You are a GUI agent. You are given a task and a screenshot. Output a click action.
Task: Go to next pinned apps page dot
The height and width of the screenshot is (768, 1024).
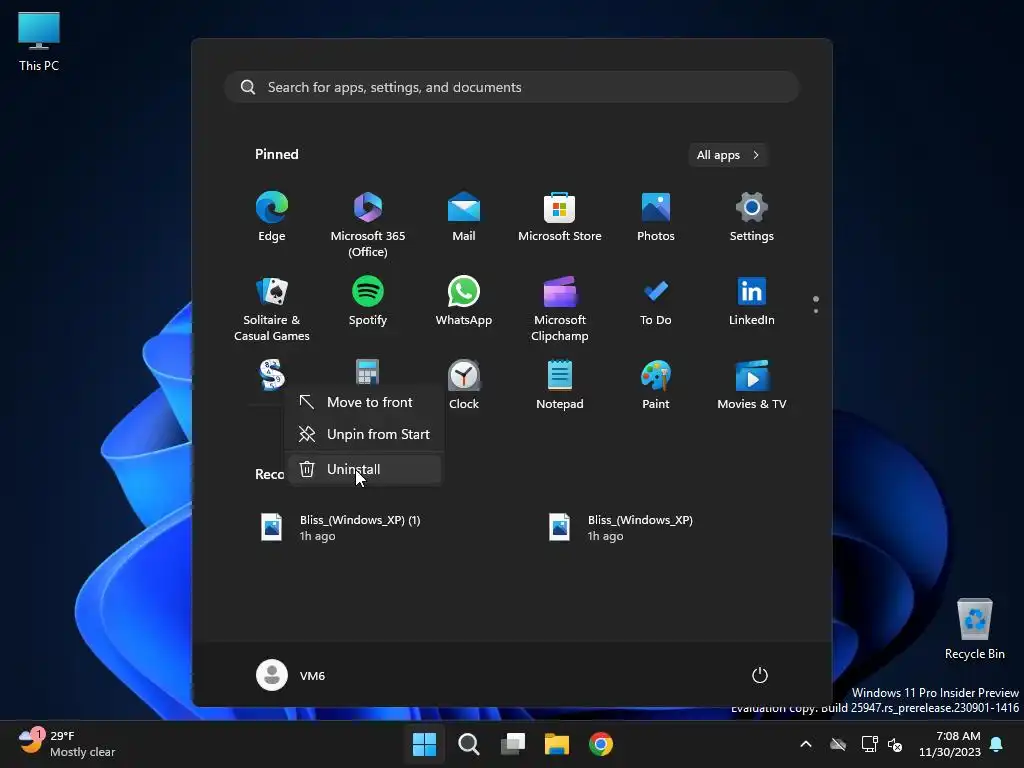816,311
